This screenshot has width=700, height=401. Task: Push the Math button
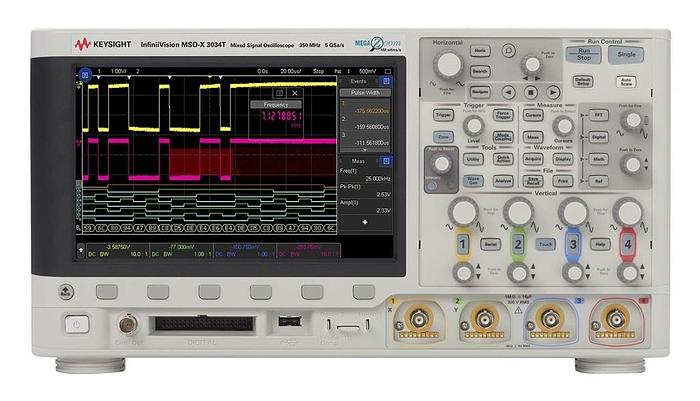pos(599,159)
